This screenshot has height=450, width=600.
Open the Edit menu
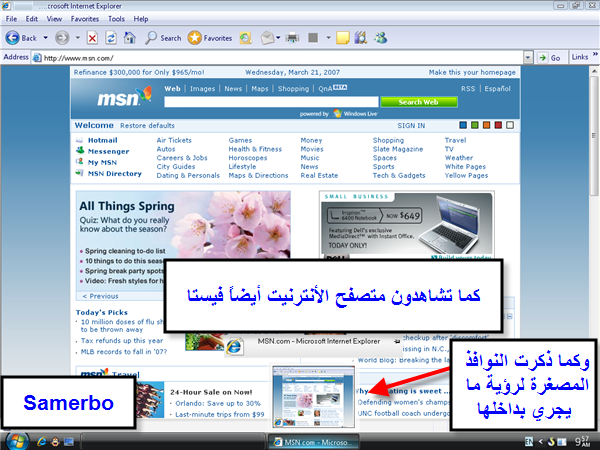(32, 19)
